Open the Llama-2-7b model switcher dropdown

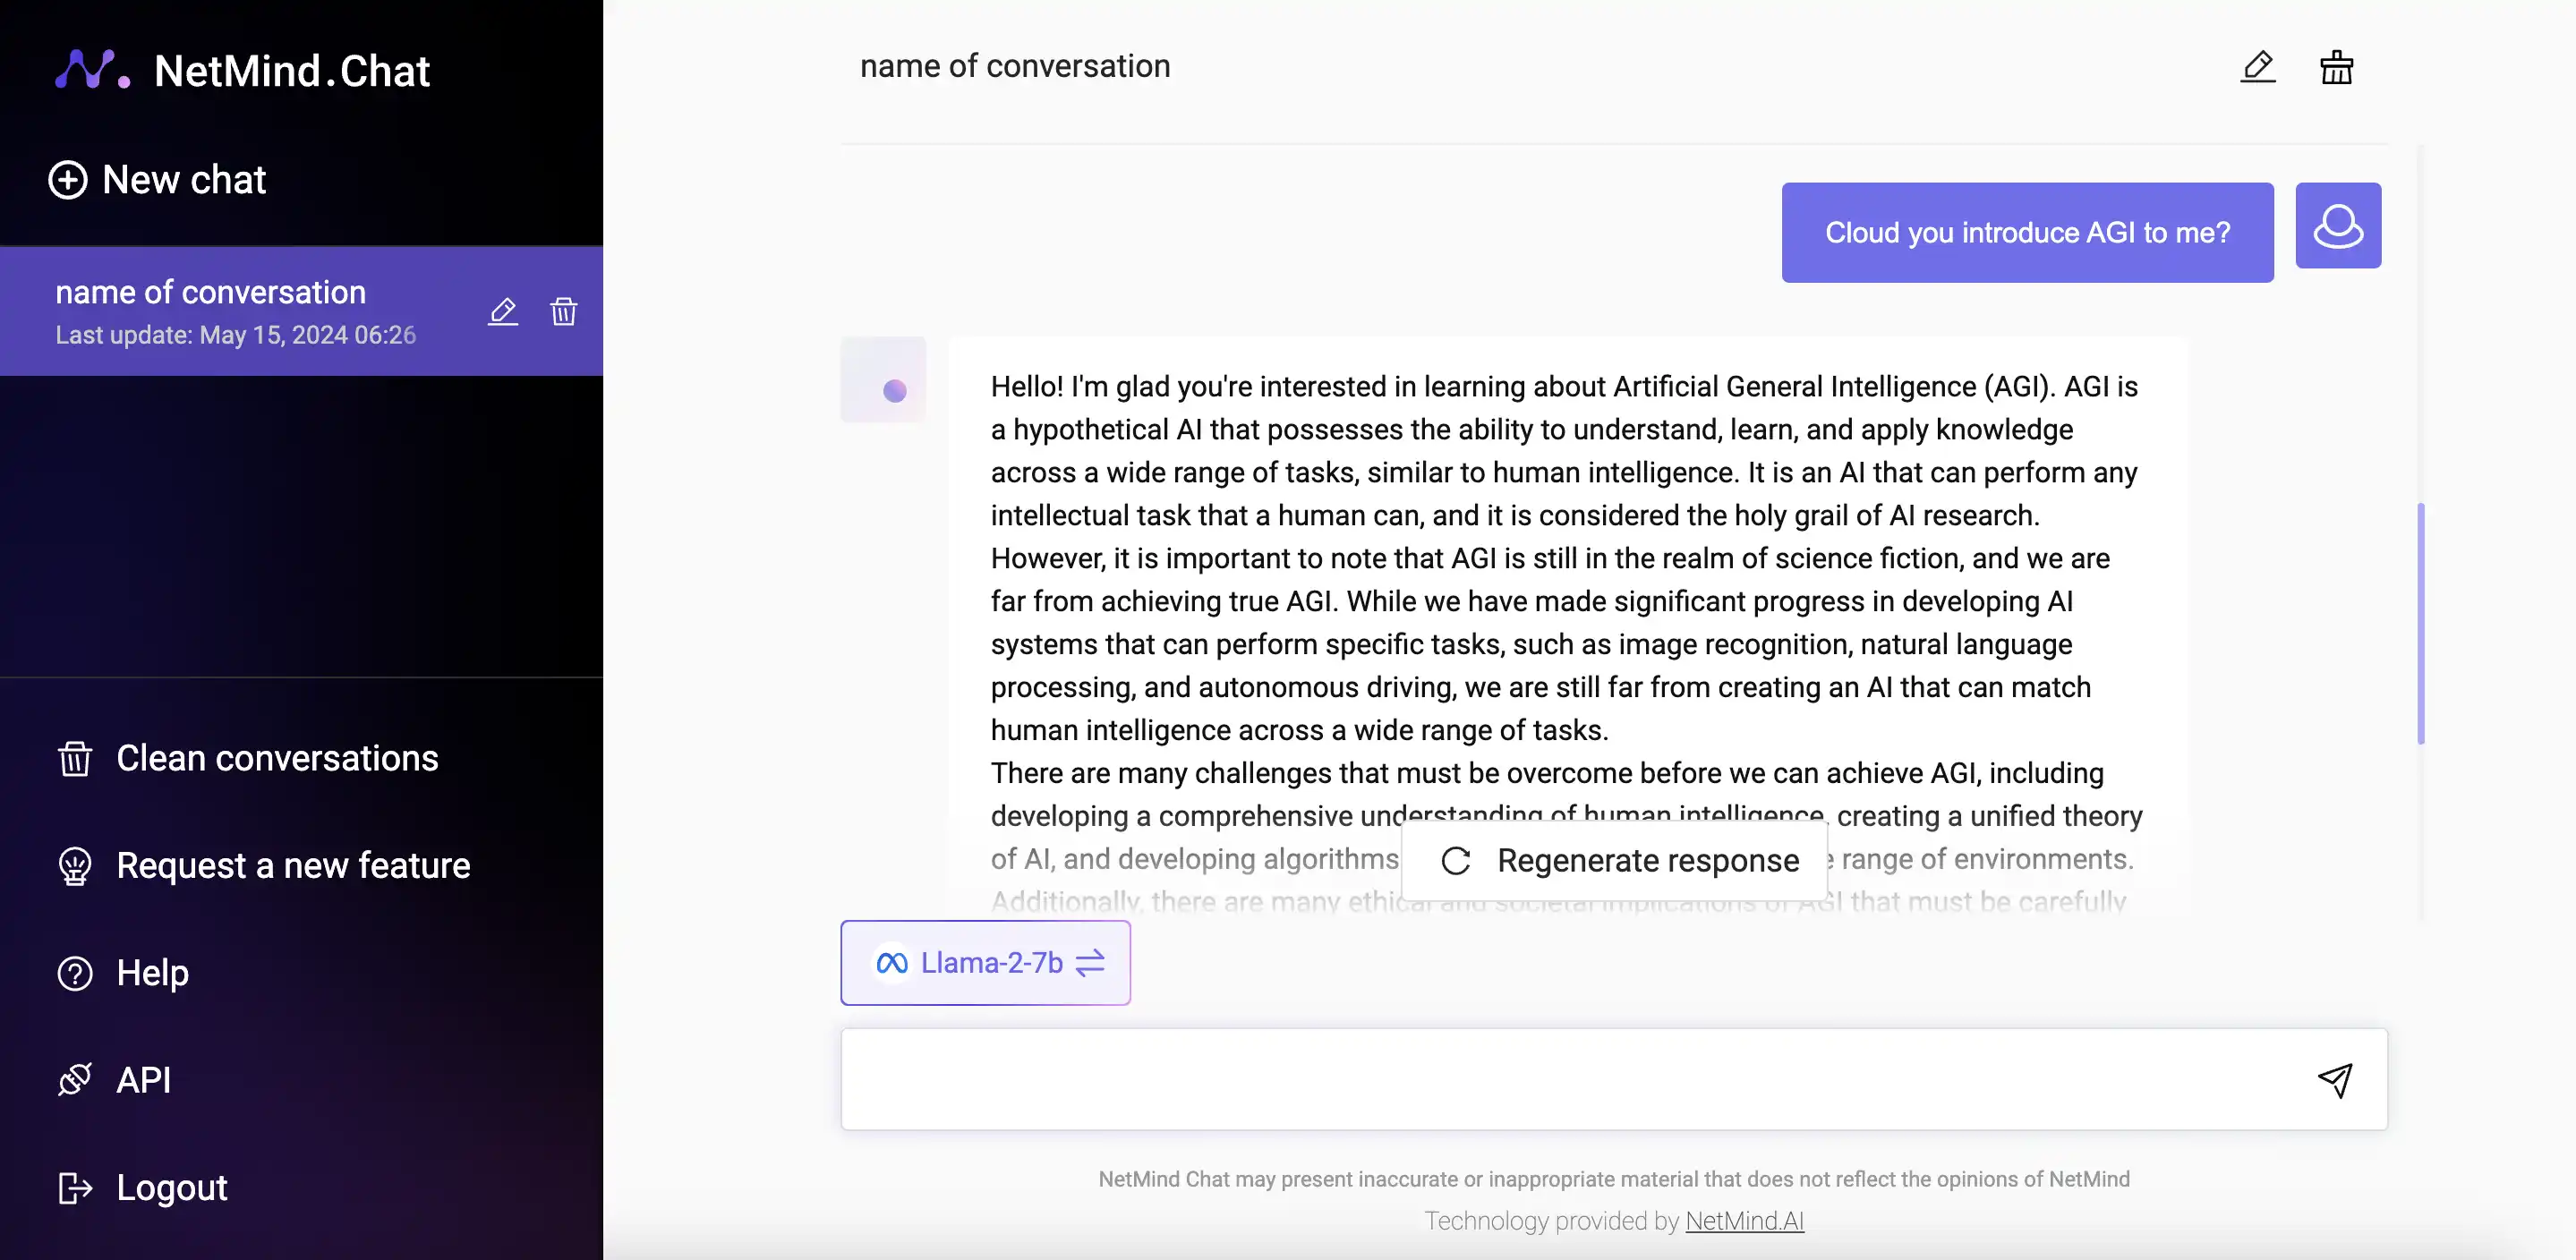pyautogui.click(x=984, y=961)
